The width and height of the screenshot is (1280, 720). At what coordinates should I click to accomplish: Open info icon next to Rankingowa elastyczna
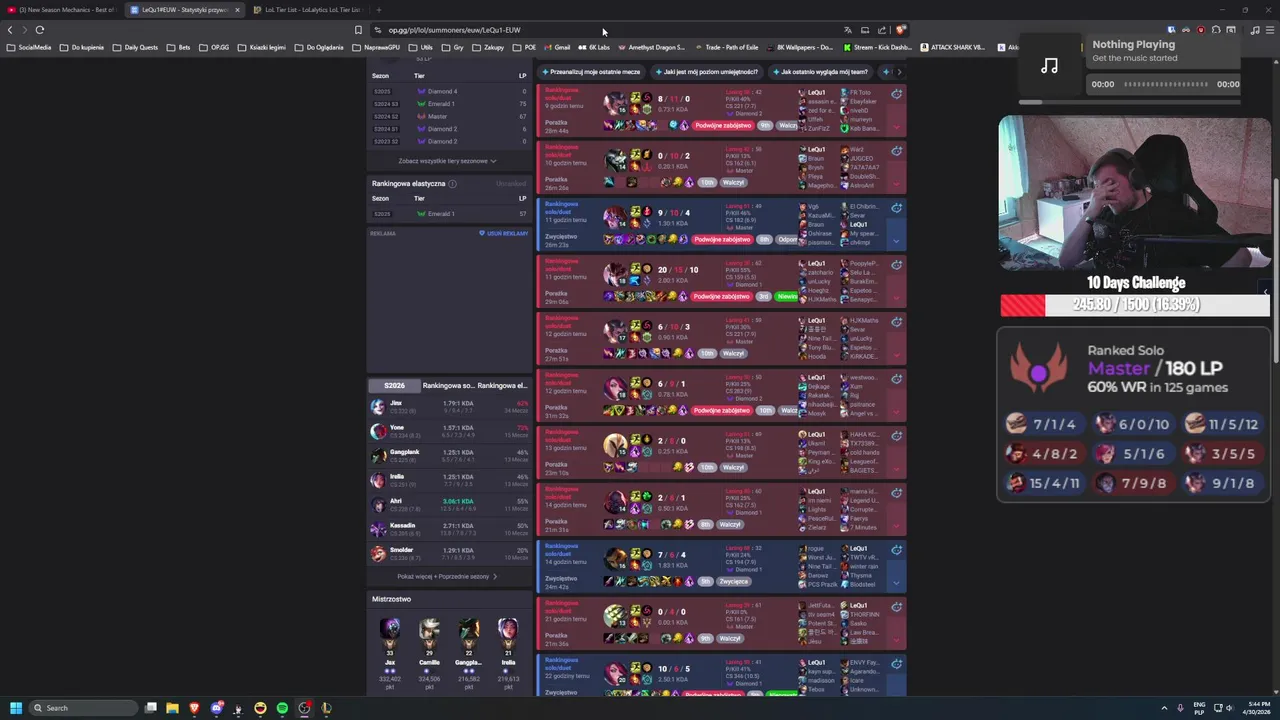point(452,184)
